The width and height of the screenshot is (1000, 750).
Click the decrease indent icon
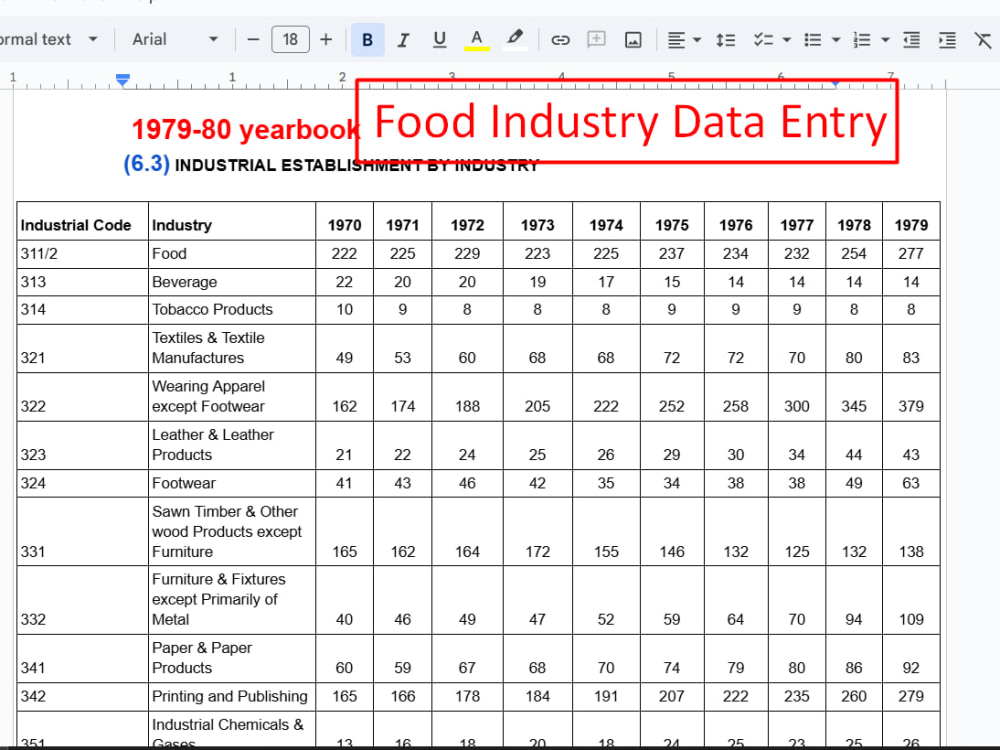(x=911, y=40)
